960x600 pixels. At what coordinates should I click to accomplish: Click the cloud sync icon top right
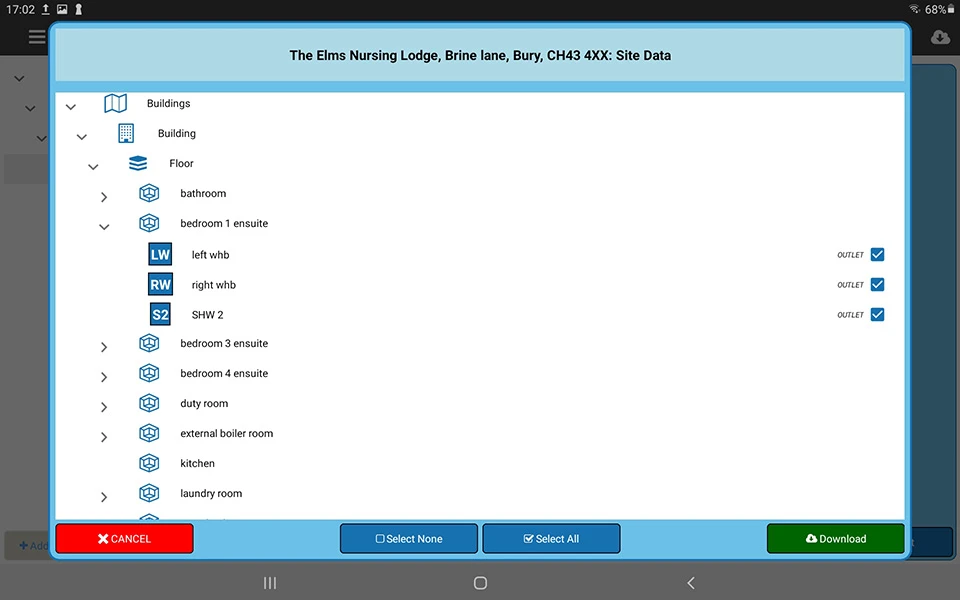pyautogui.click(x=940, y=36)
